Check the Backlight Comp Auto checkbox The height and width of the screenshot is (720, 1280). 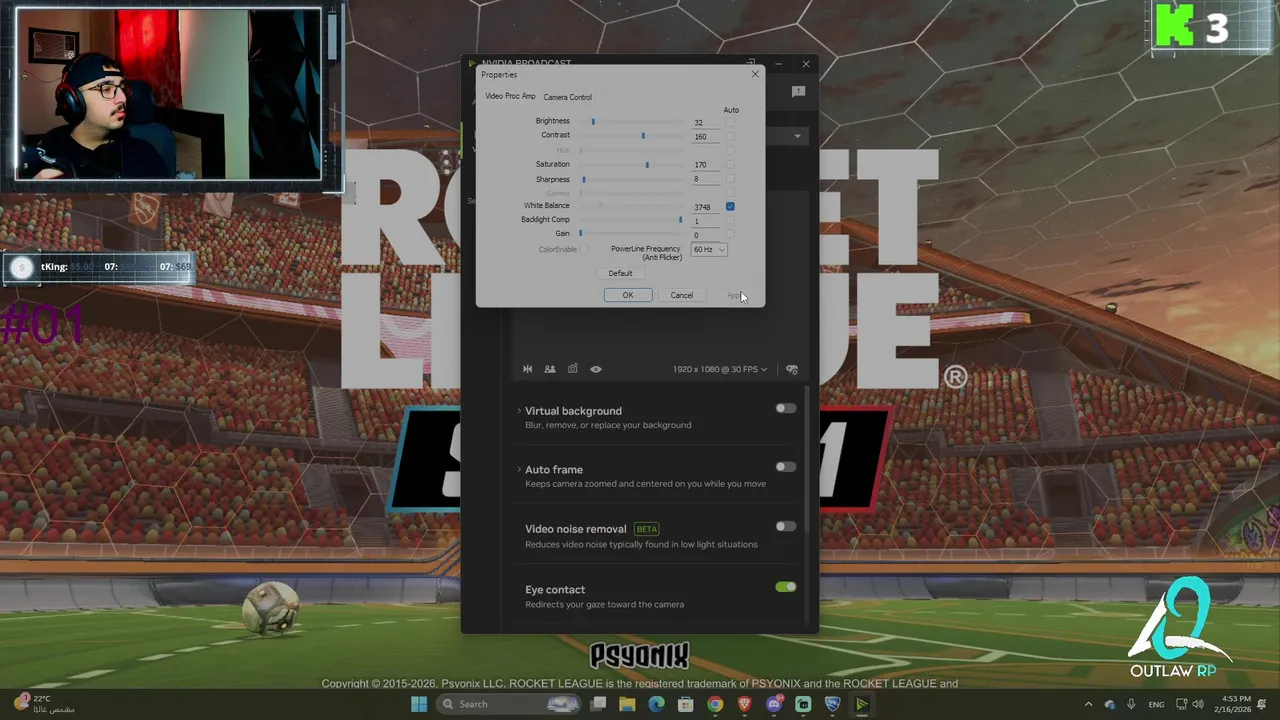click(x=730, y=220)
